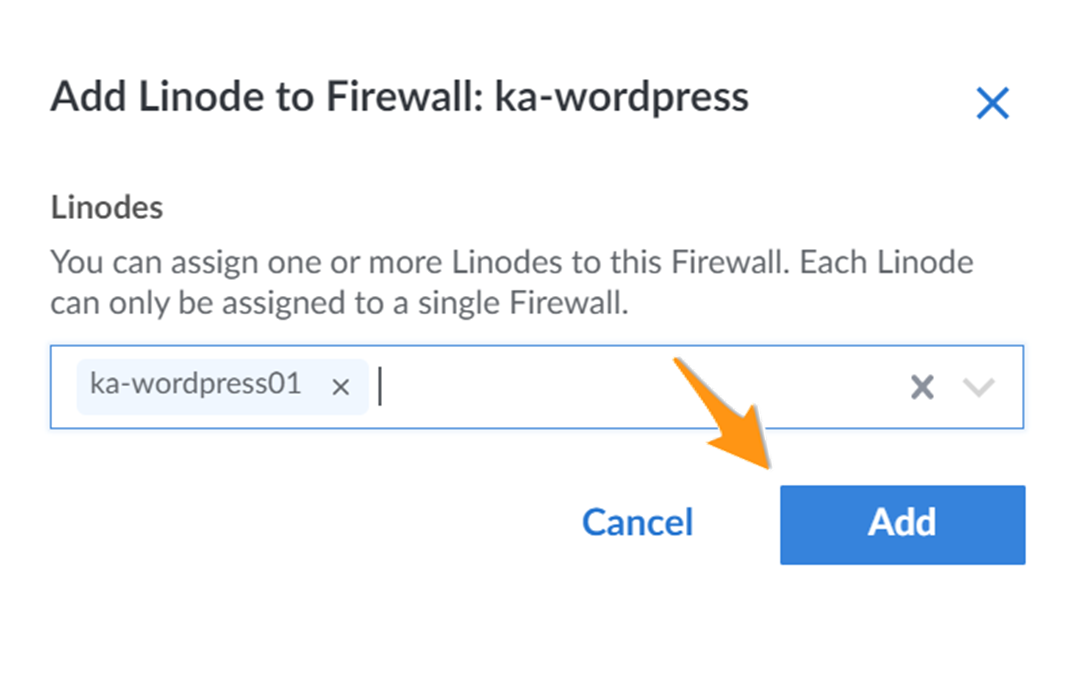The width and height of the screenshot is (1082, 696).
Task: Confirm with the blue Add button
Action: coord(903,524)
